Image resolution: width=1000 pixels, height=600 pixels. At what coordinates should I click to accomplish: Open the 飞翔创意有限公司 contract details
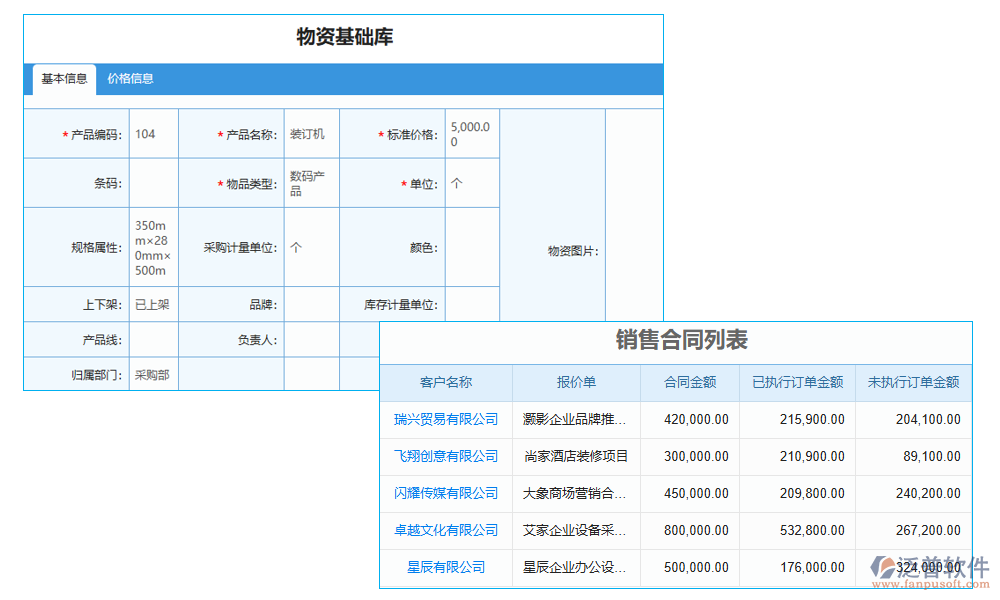coord(445,456)
